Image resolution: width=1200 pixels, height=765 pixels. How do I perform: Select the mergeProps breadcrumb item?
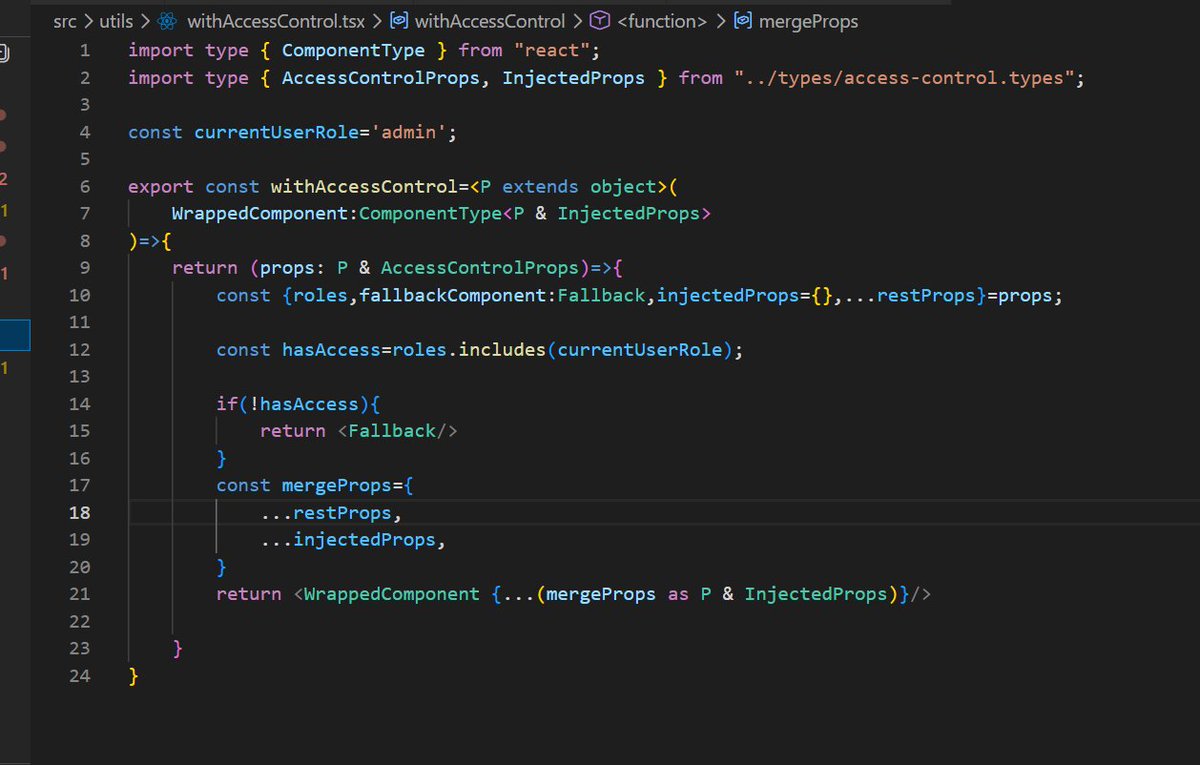[x=809, y=20]
